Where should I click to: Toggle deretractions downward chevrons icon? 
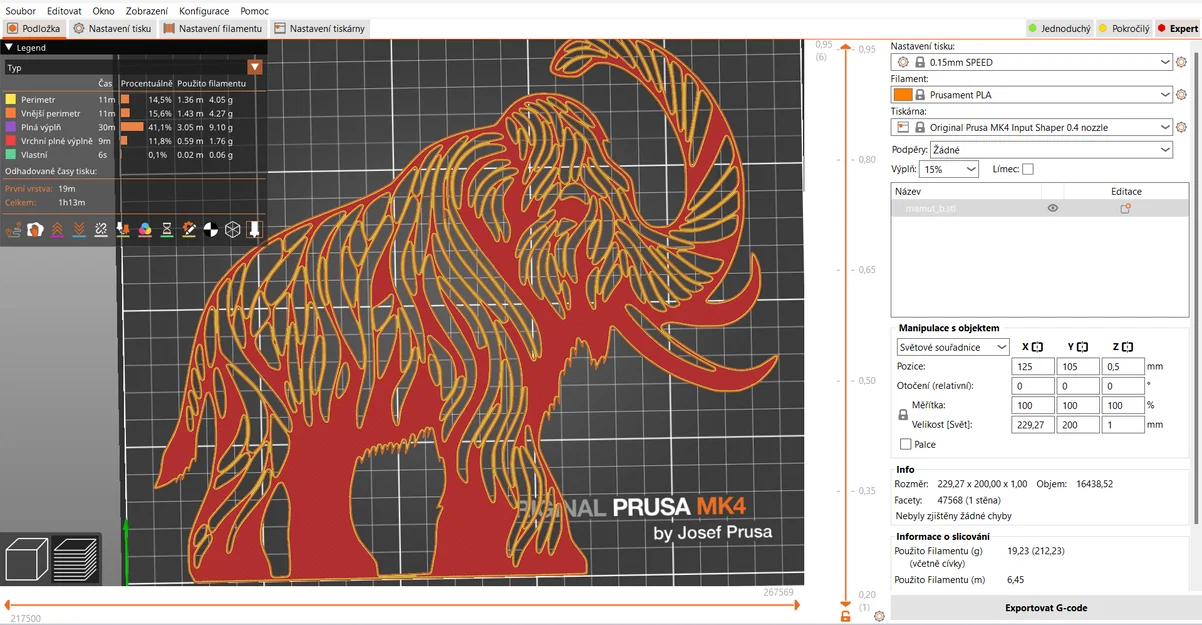pos(79,230)
